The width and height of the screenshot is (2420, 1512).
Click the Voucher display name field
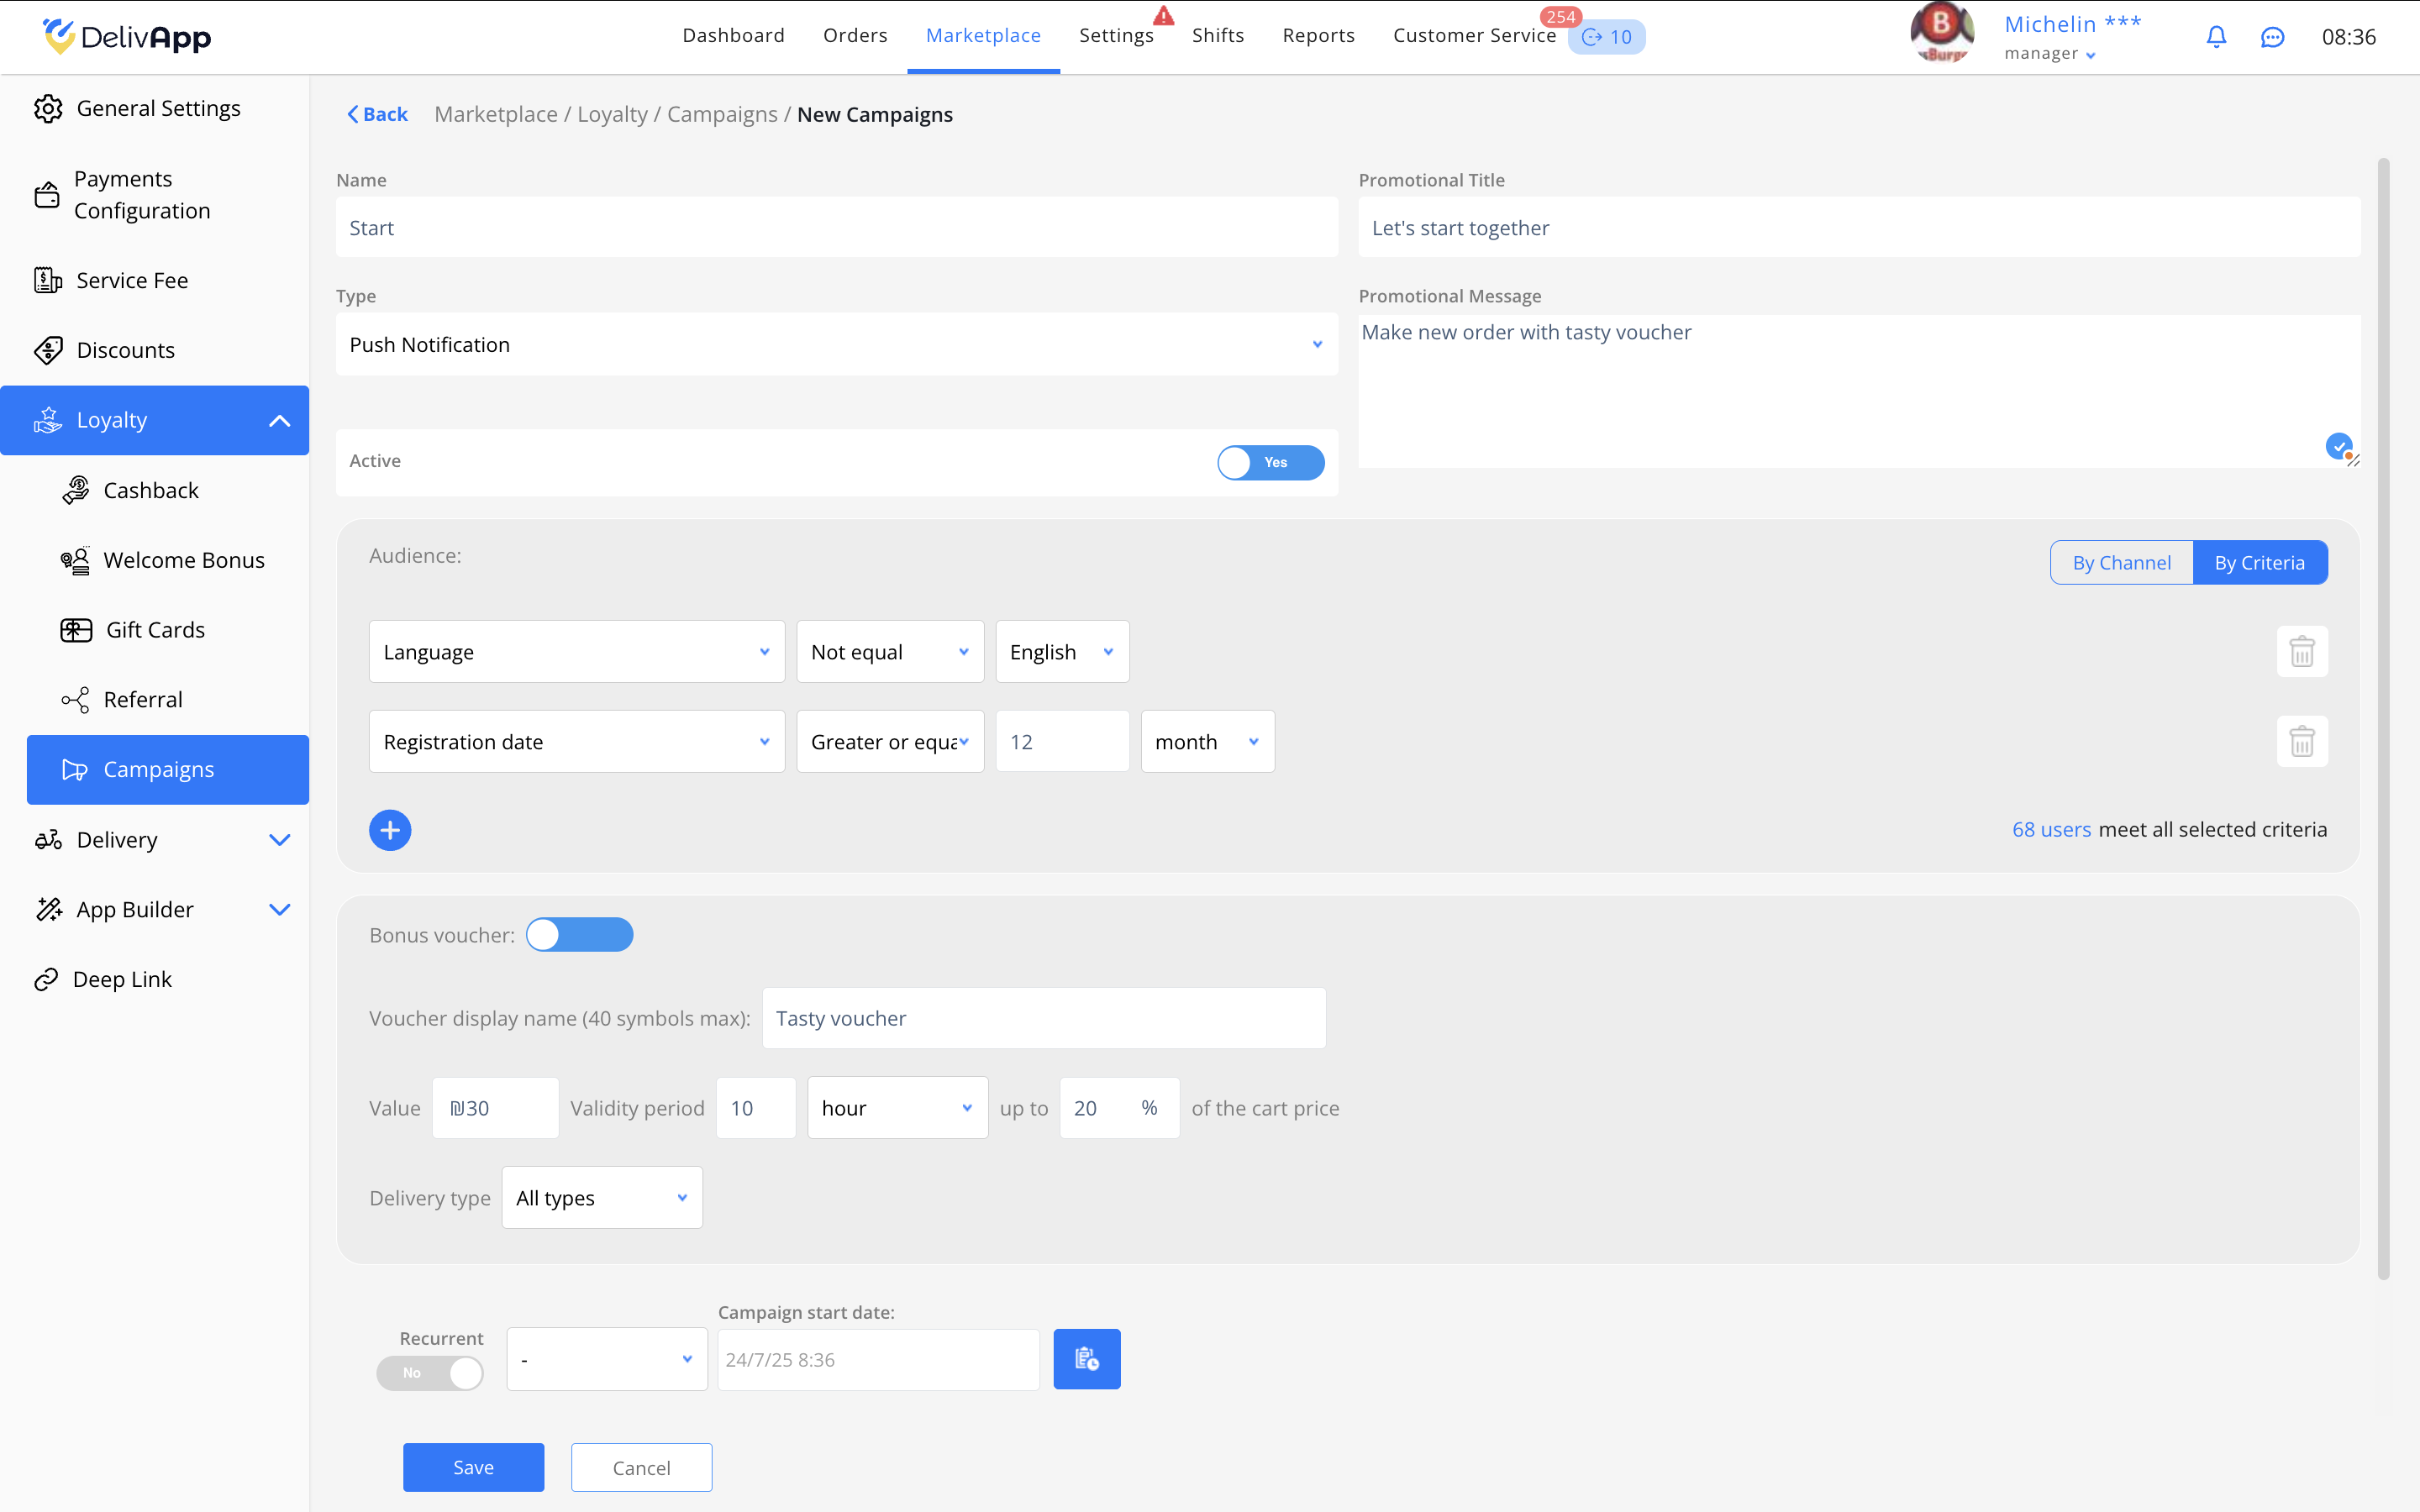[x=1043, y=1018]
